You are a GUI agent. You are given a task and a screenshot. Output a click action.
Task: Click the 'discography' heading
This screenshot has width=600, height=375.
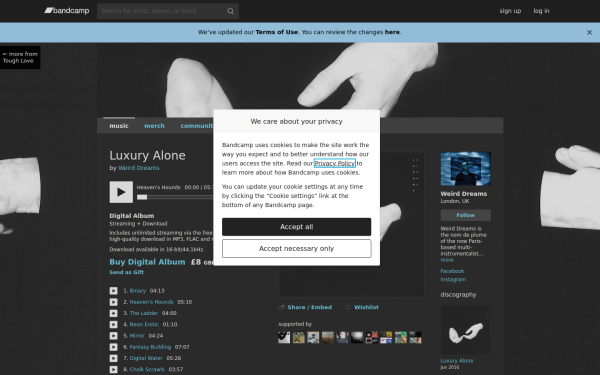[x=458, y=295]
